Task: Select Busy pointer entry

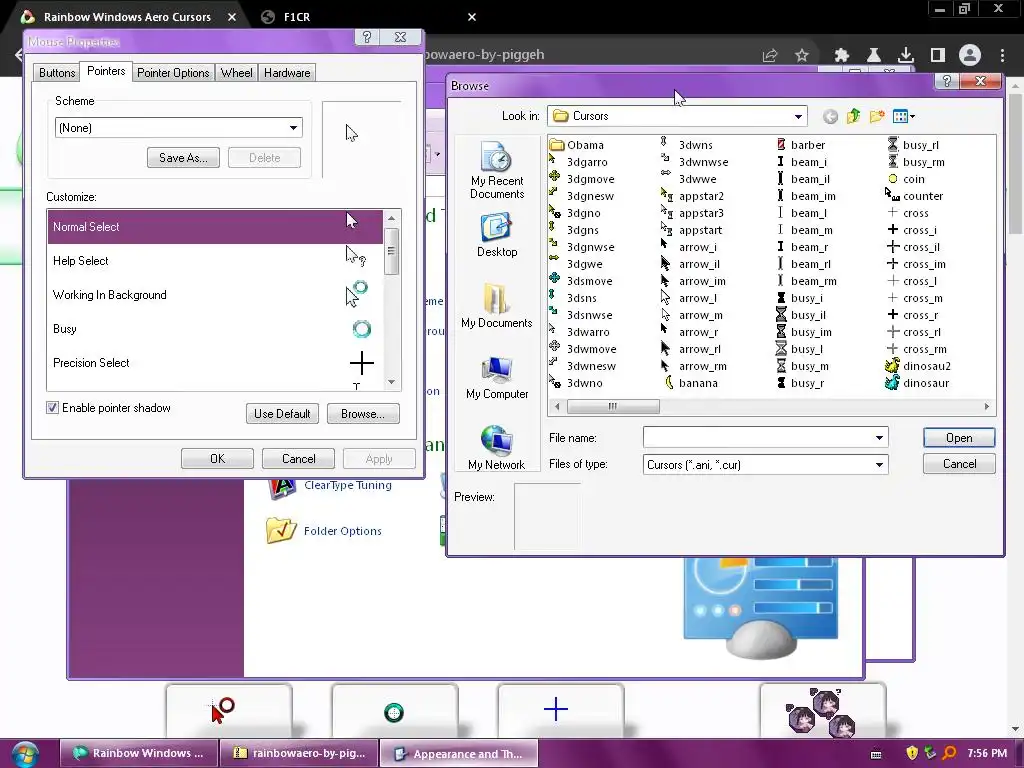Action: pyautogui.click(x=215, y=328)
